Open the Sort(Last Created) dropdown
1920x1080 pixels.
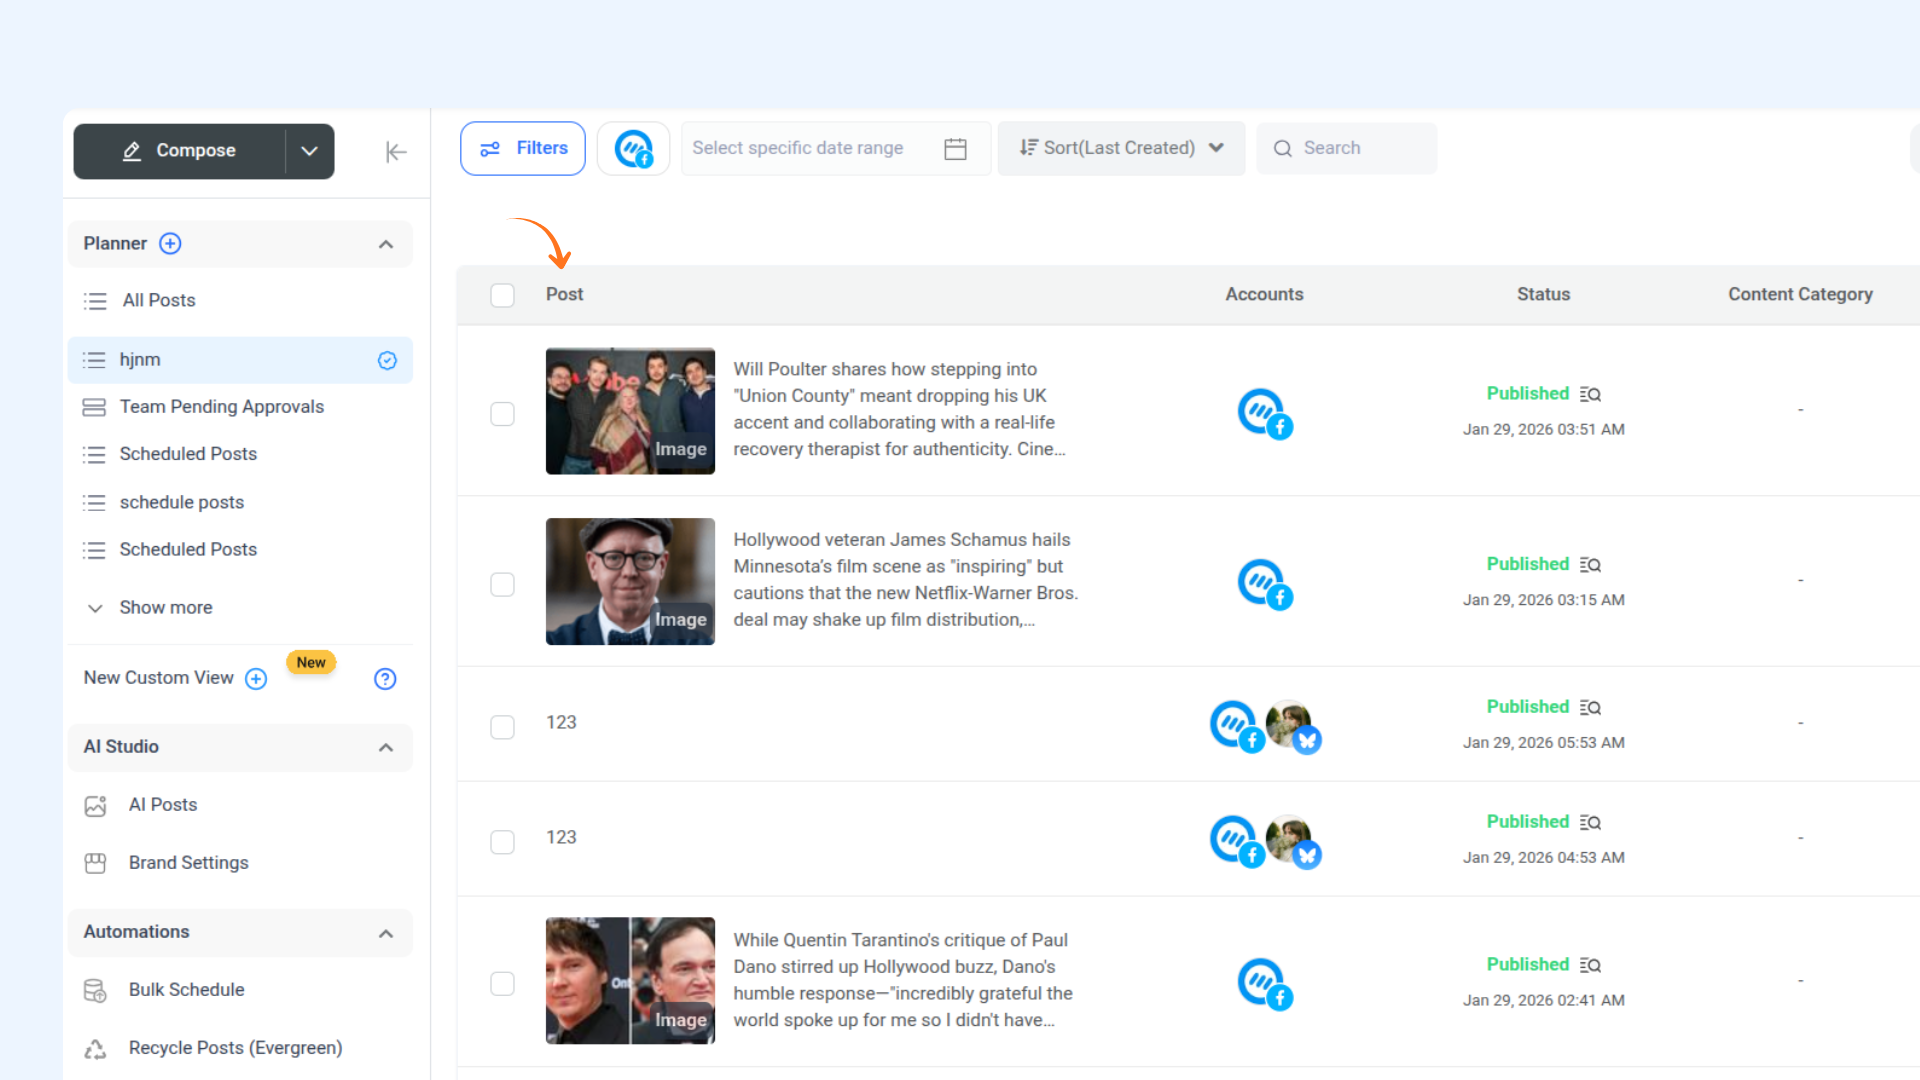1121,148
